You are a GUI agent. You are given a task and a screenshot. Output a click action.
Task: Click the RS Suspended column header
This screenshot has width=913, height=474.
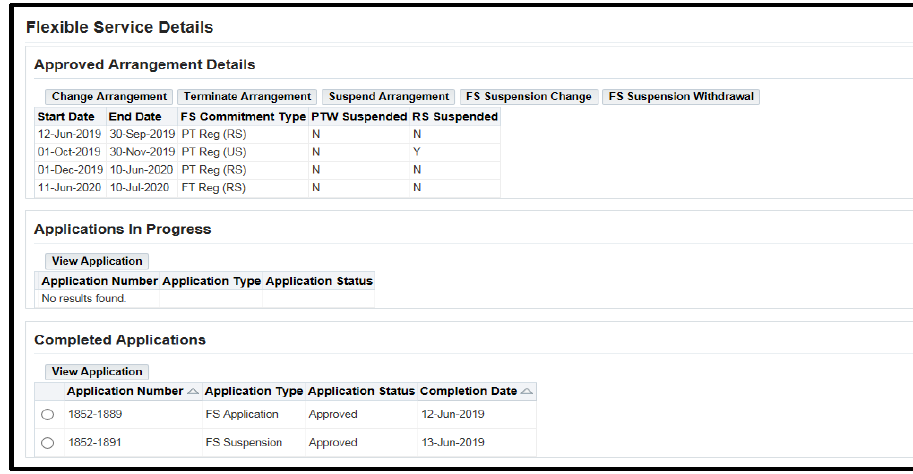(x=455, y=117)
